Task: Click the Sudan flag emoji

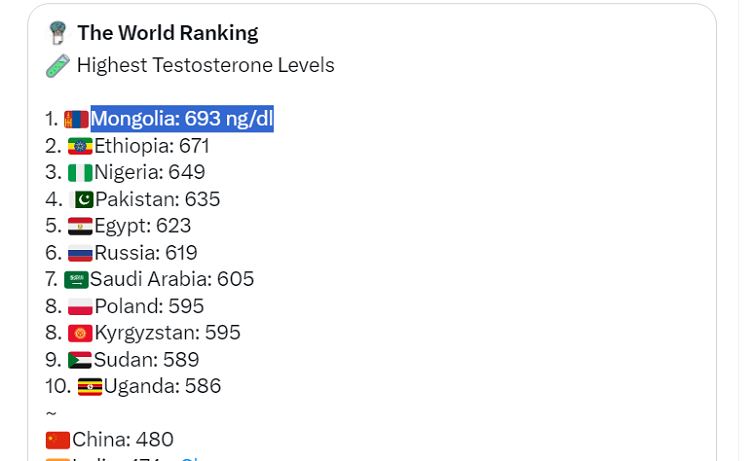Action: point(81,360)
